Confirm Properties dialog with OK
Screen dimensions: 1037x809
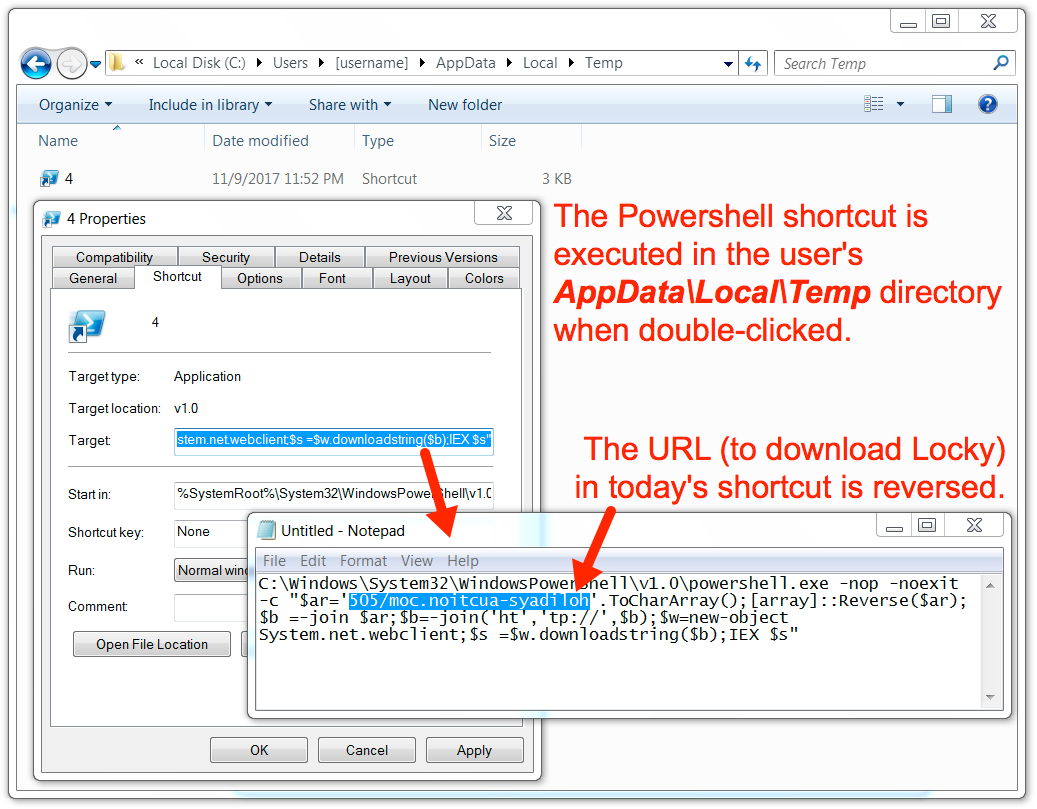(259, 749)
